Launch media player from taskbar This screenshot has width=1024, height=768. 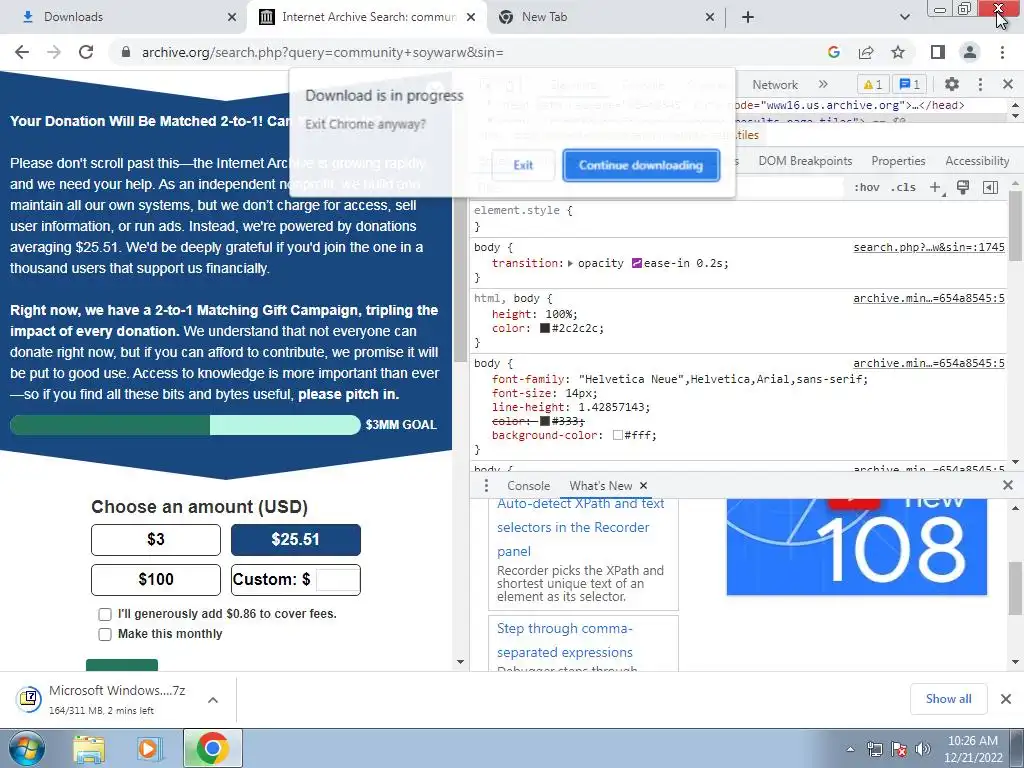(150, 748)
